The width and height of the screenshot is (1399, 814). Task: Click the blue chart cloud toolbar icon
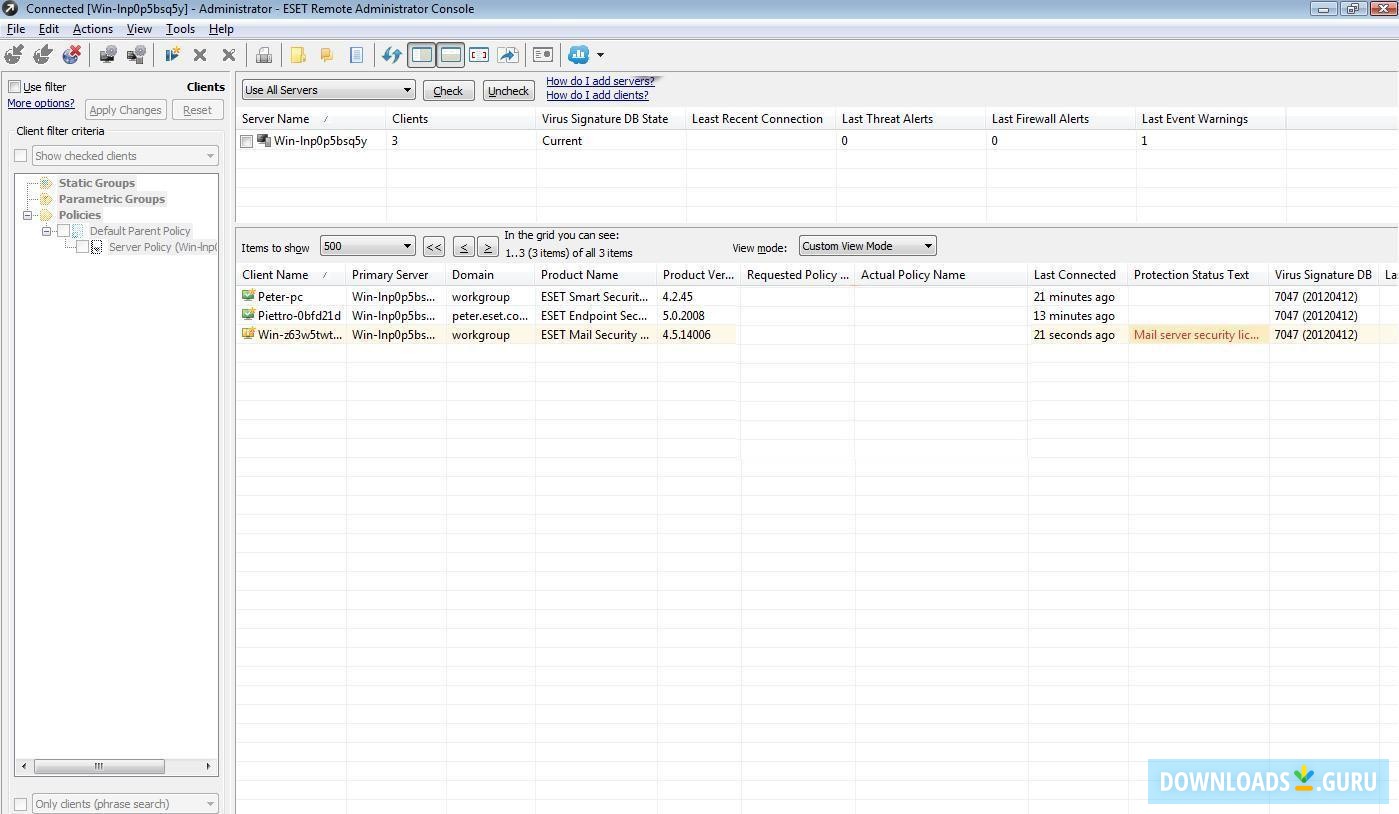click(x=579, y=55)
